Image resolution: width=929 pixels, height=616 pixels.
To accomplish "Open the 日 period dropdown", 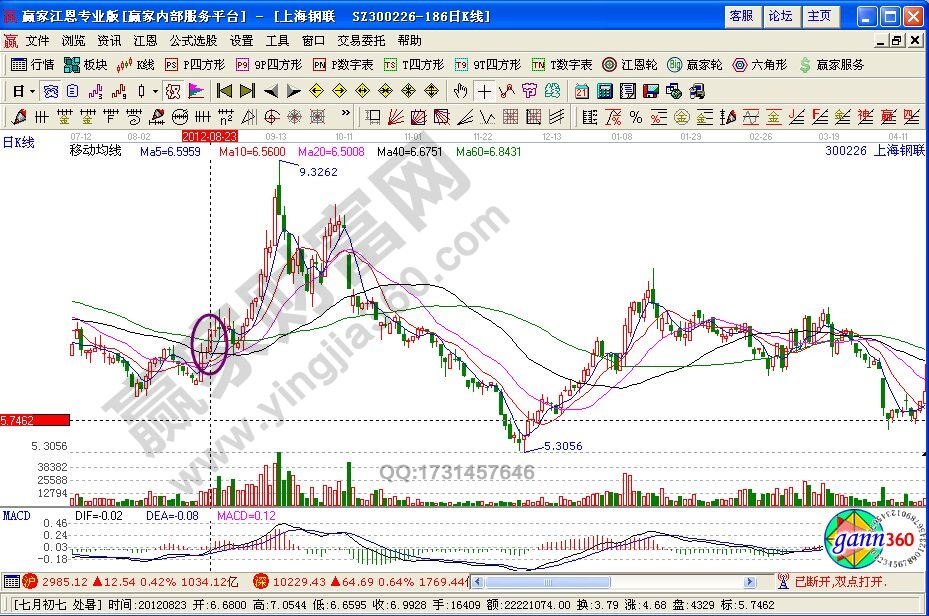I will point(23,91).
